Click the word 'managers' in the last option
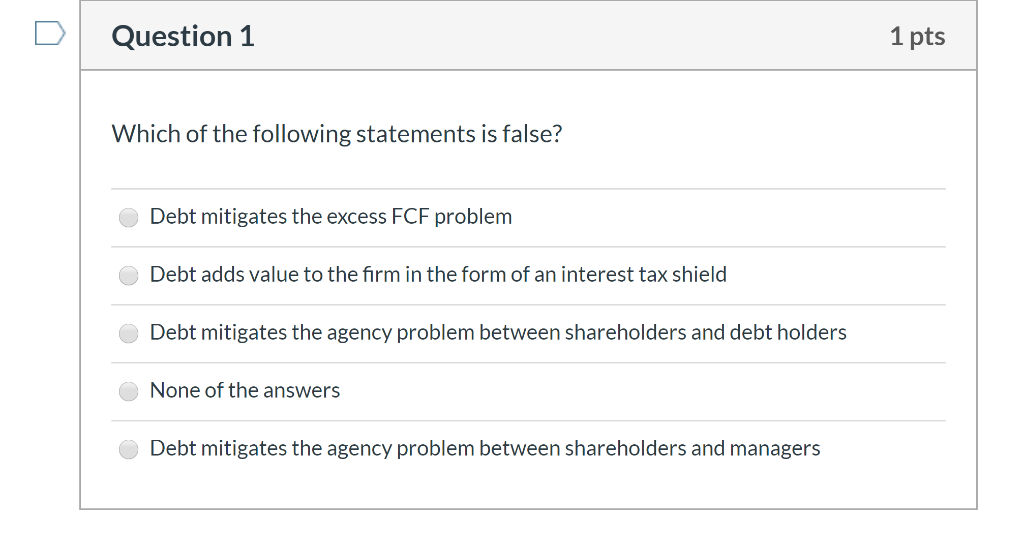Image resolution: width=1024 pixels, height=546 pixels. (x=775, y=449)
